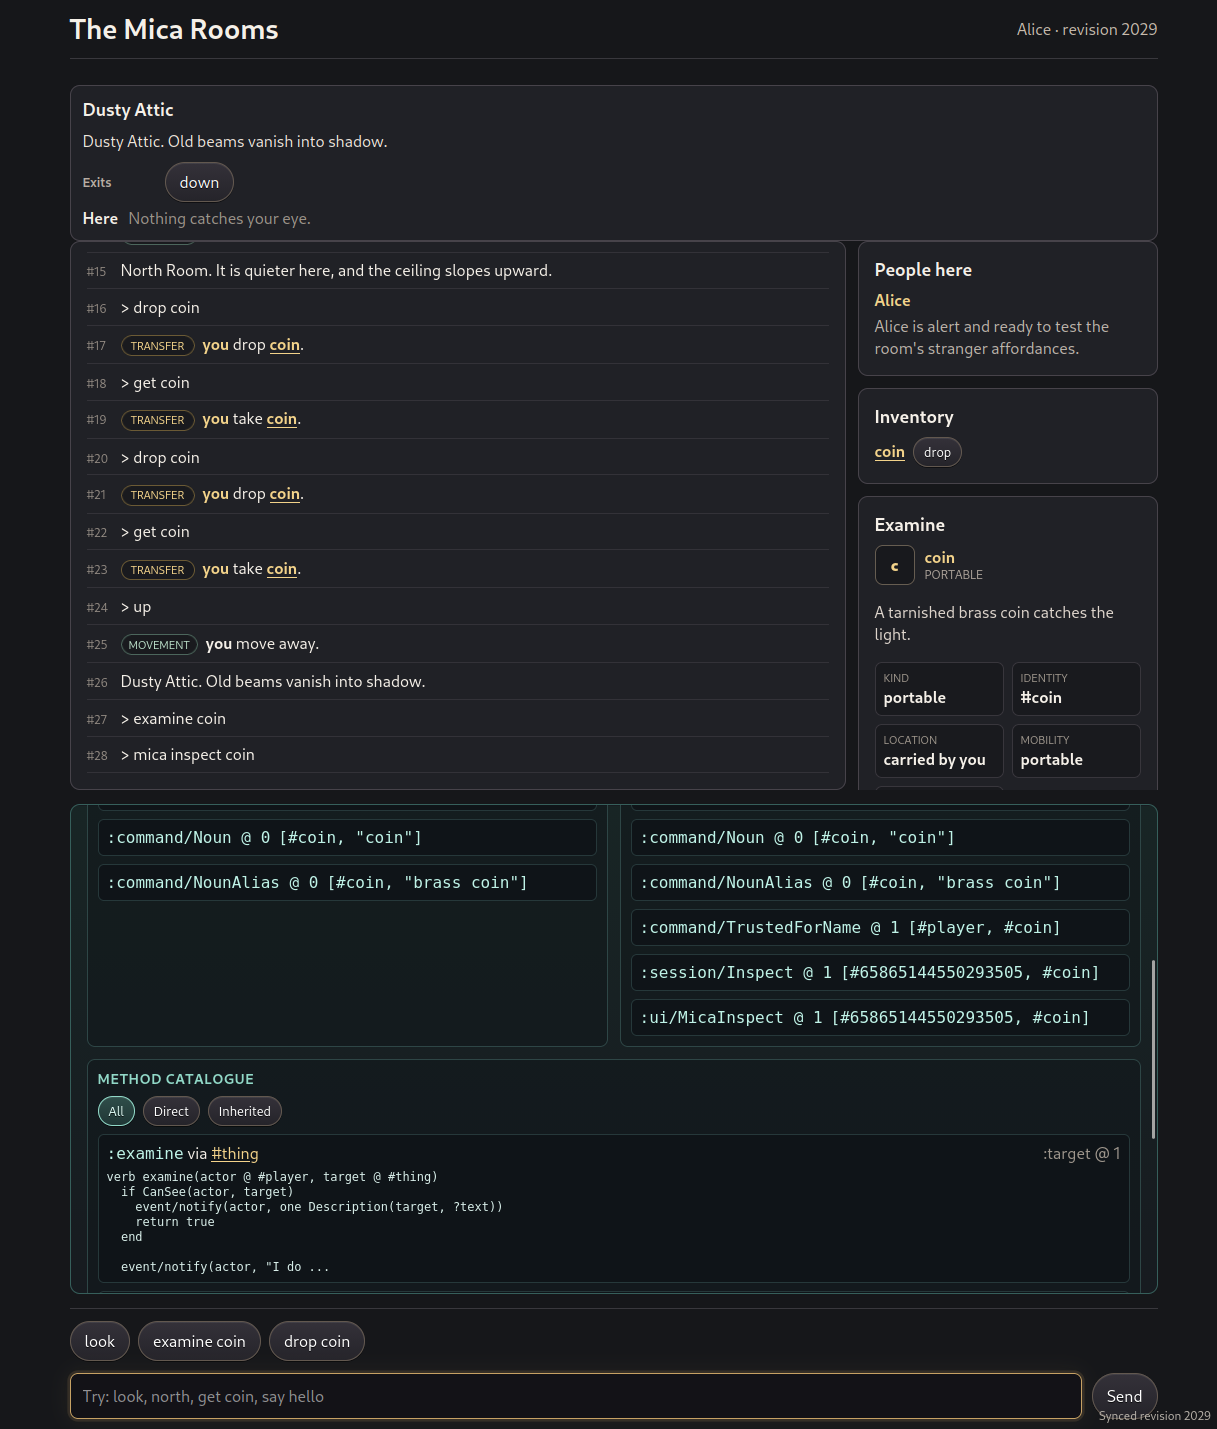Click log line #26 Dusty Attic description
Viewport: 1217px width, 1429px height.
point(273,682)
